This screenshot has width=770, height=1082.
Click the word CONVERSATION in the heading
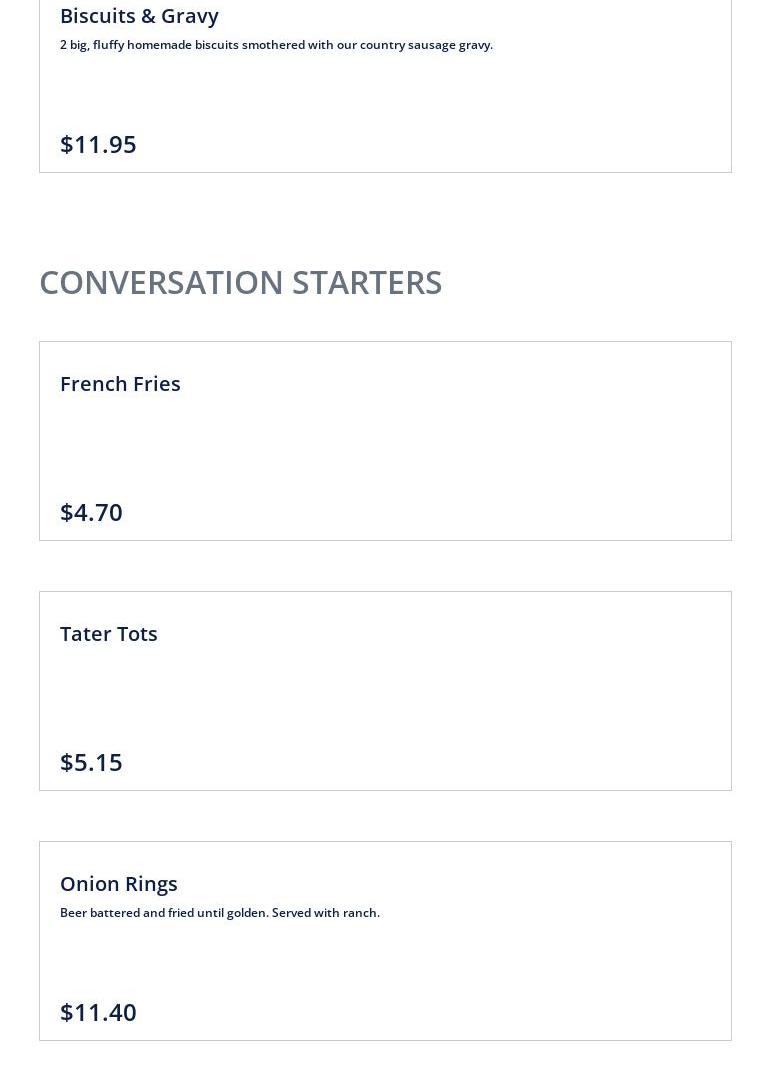coord(161,282)
